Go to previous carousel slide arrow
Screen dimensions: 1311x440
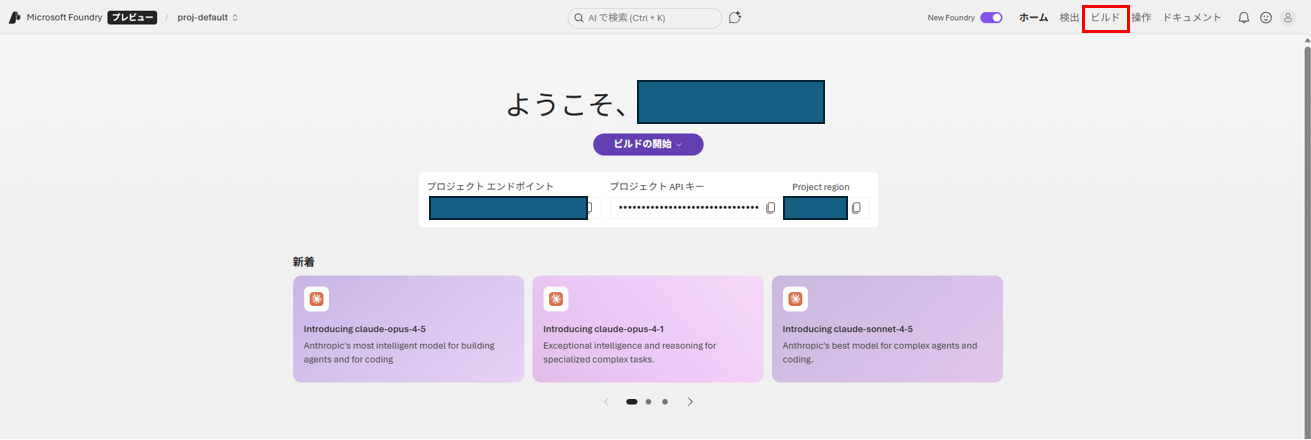606,402
